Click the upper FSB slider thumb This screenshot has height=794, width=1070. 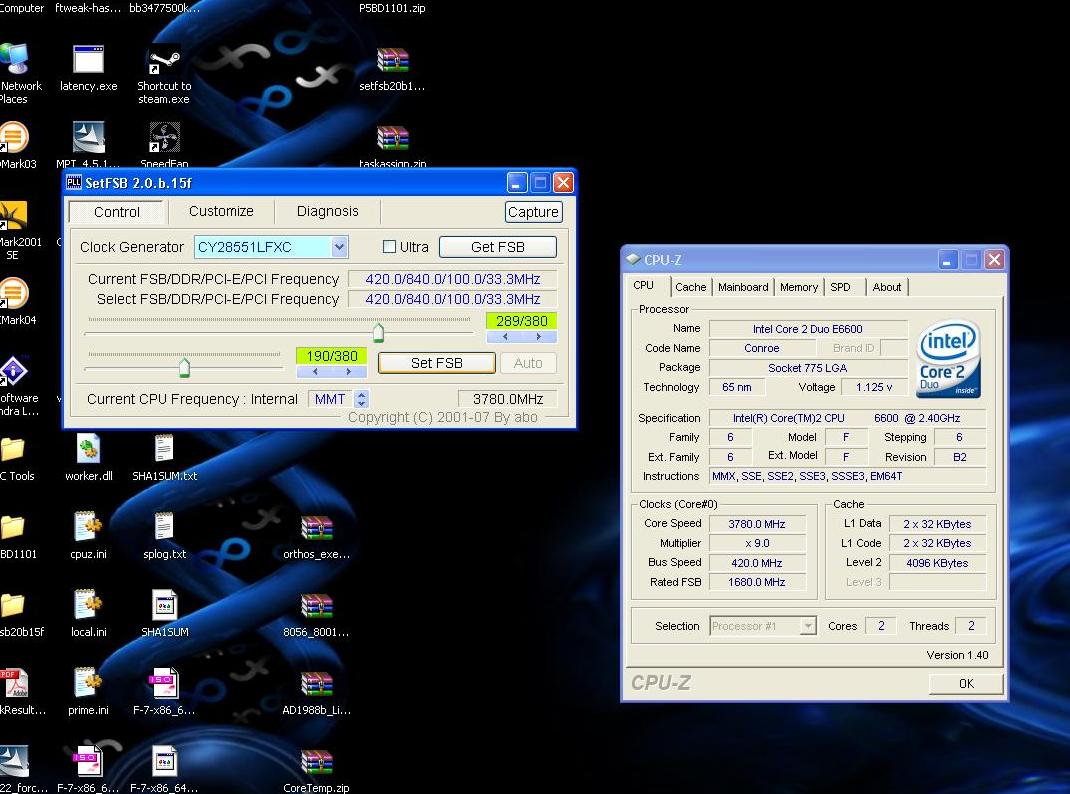(x=378, y=332)
